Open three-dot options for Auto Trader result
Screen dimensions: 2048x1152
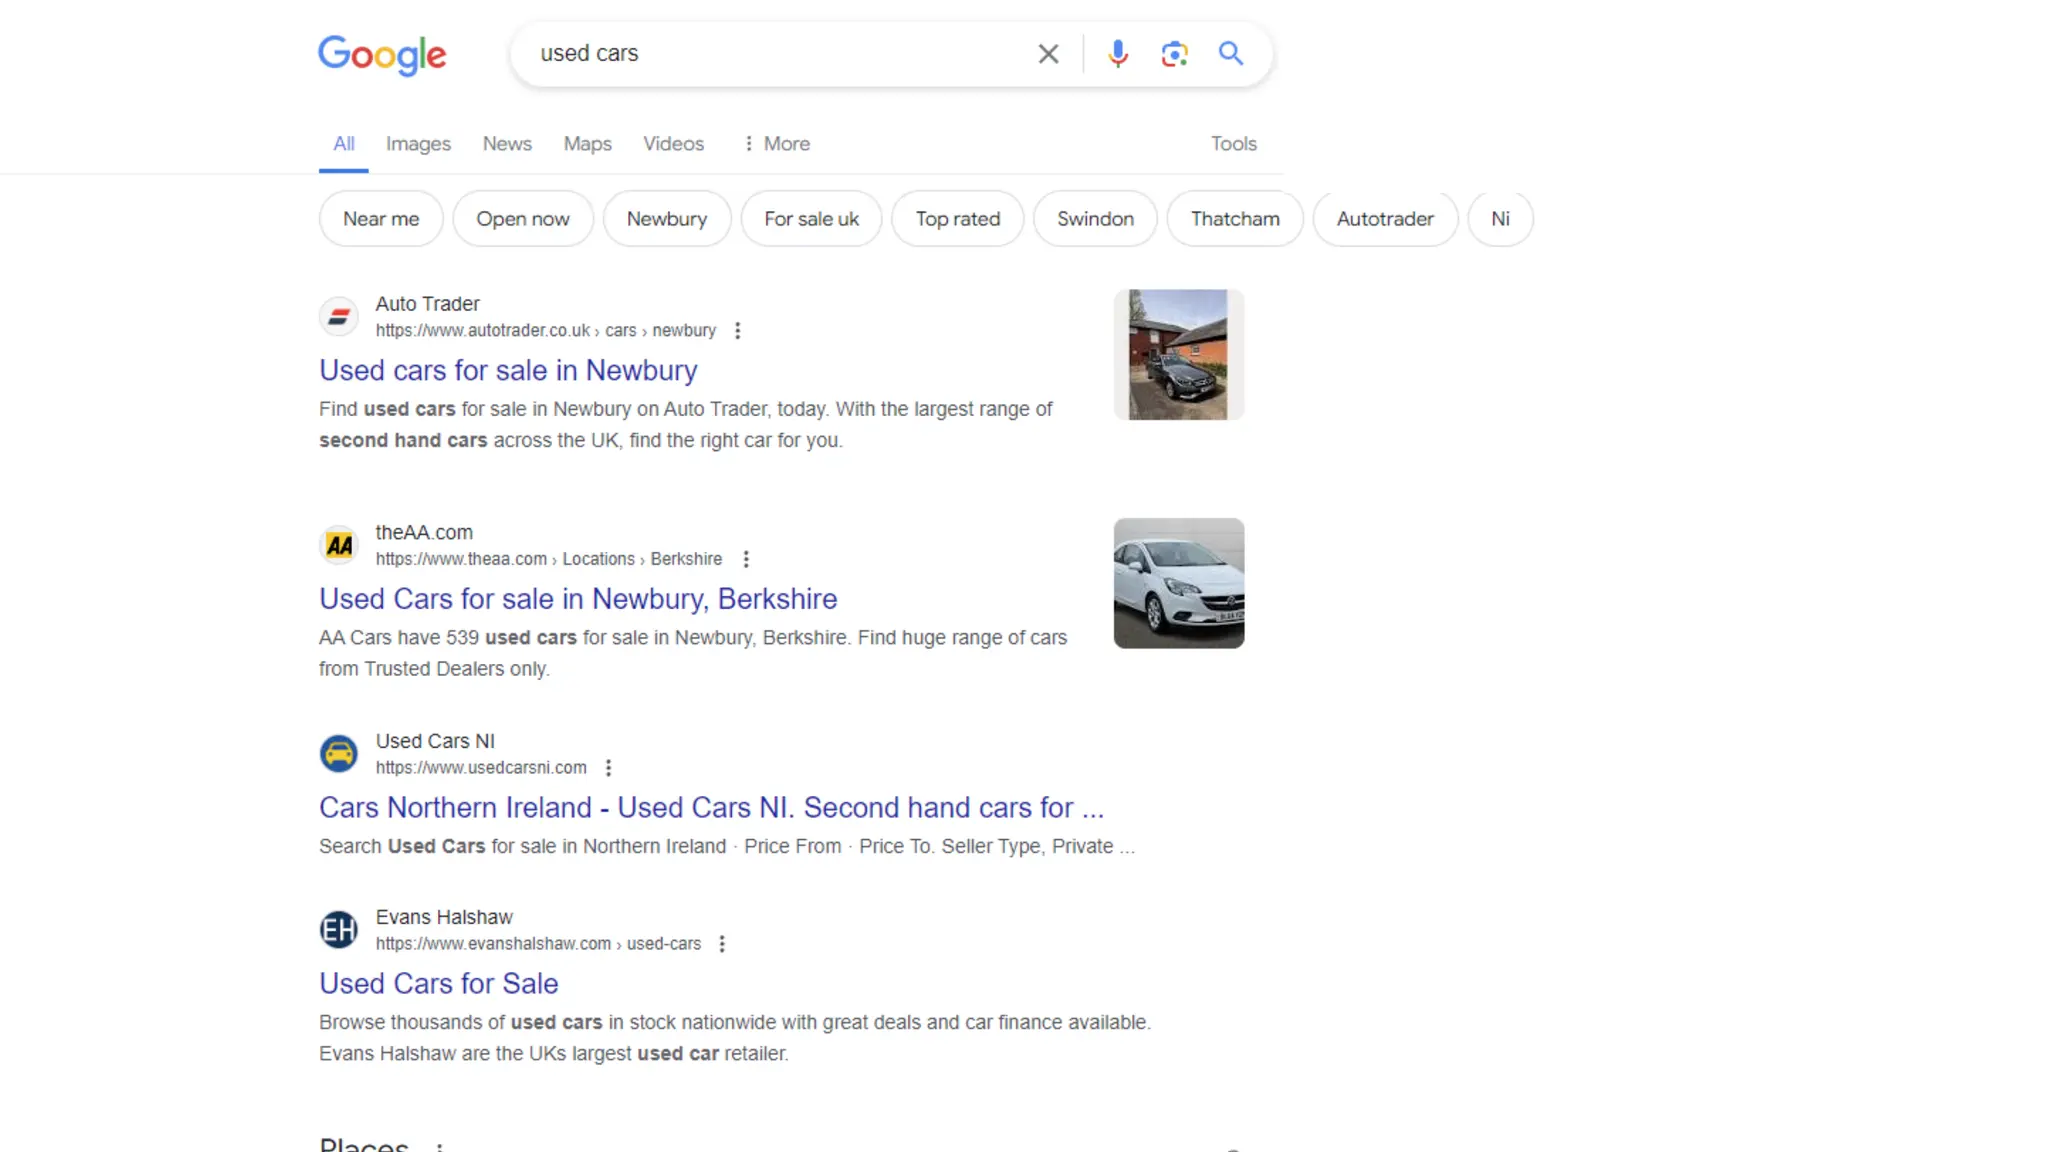point(738,331)
